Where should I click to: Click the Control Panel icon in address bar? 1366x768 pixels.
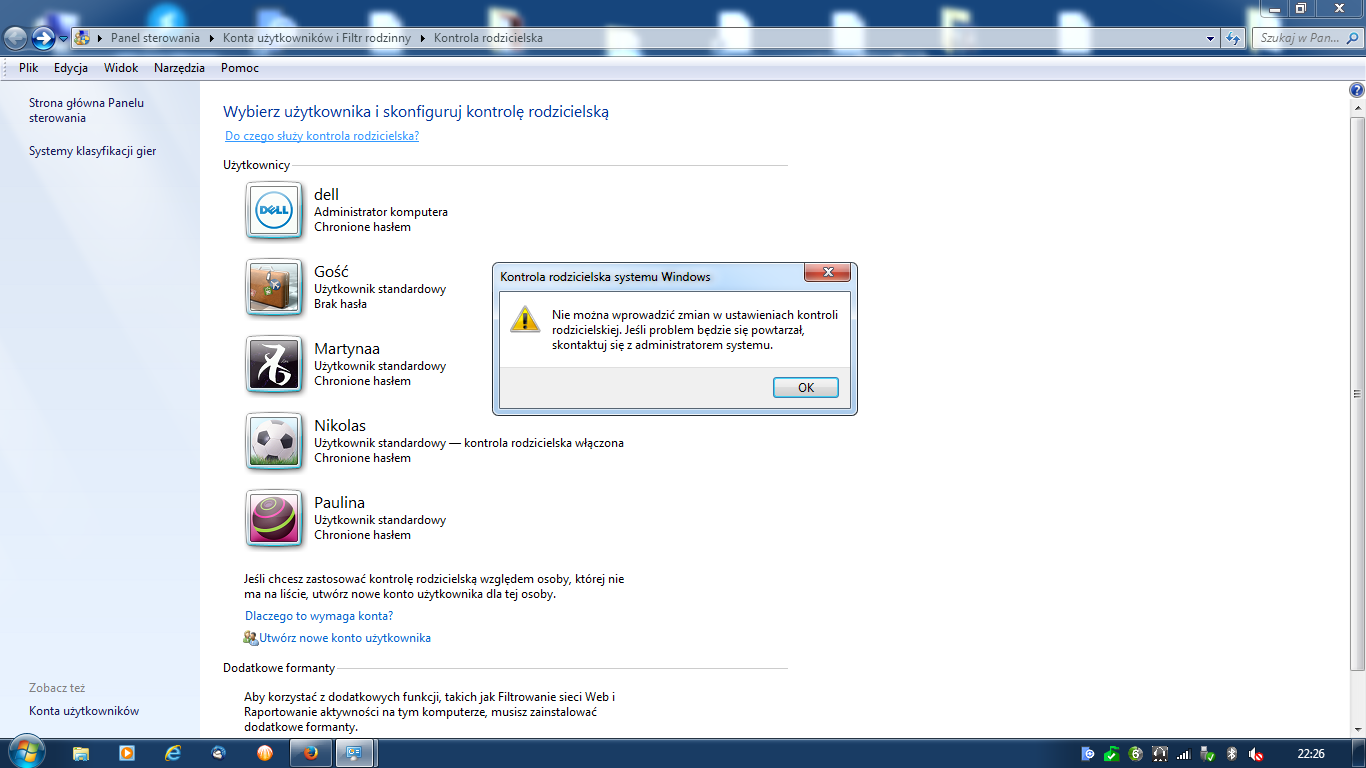pos(83,38)
